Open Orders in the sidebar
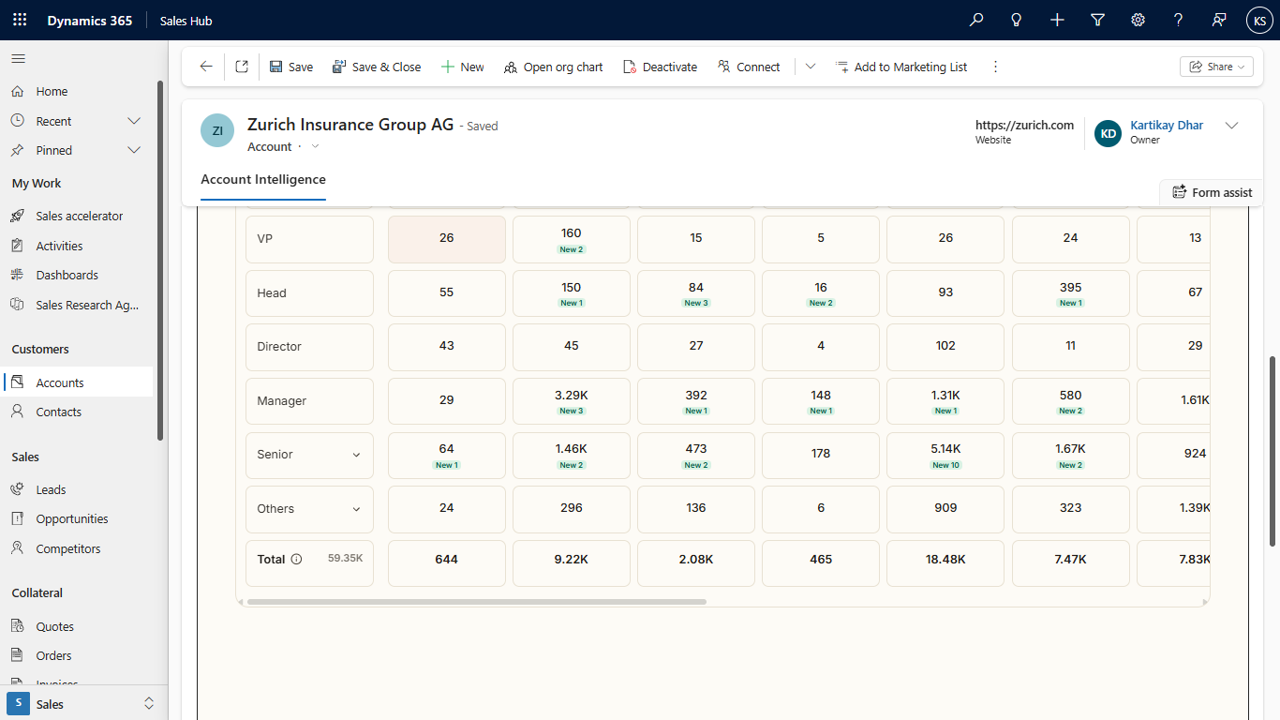This screenshot has height=720, width=1280. 54,656
